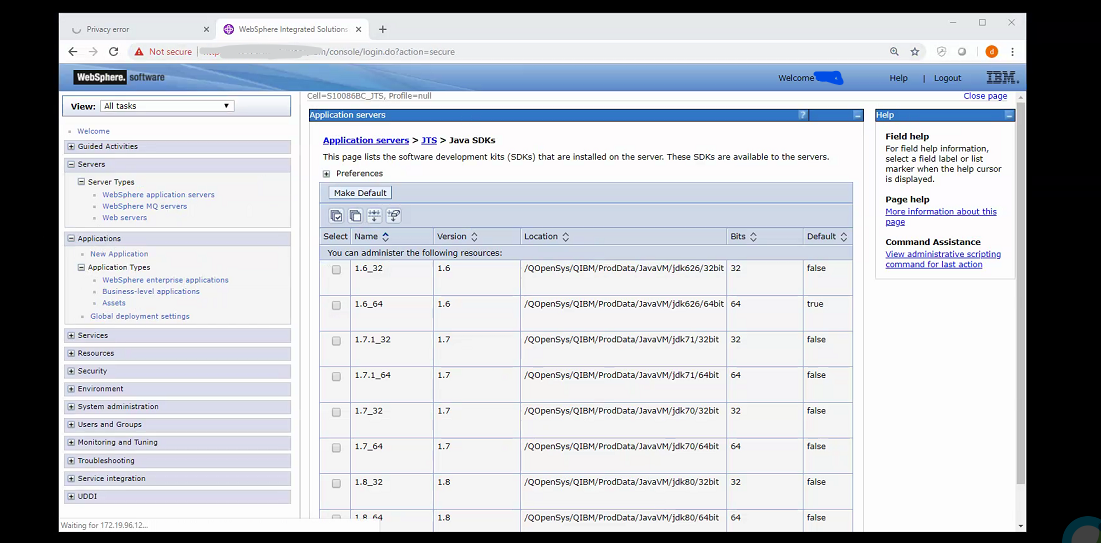Open the Chrome three-dot menu
Viewport: 1101px width, 543px height.
click(1012, 51)
